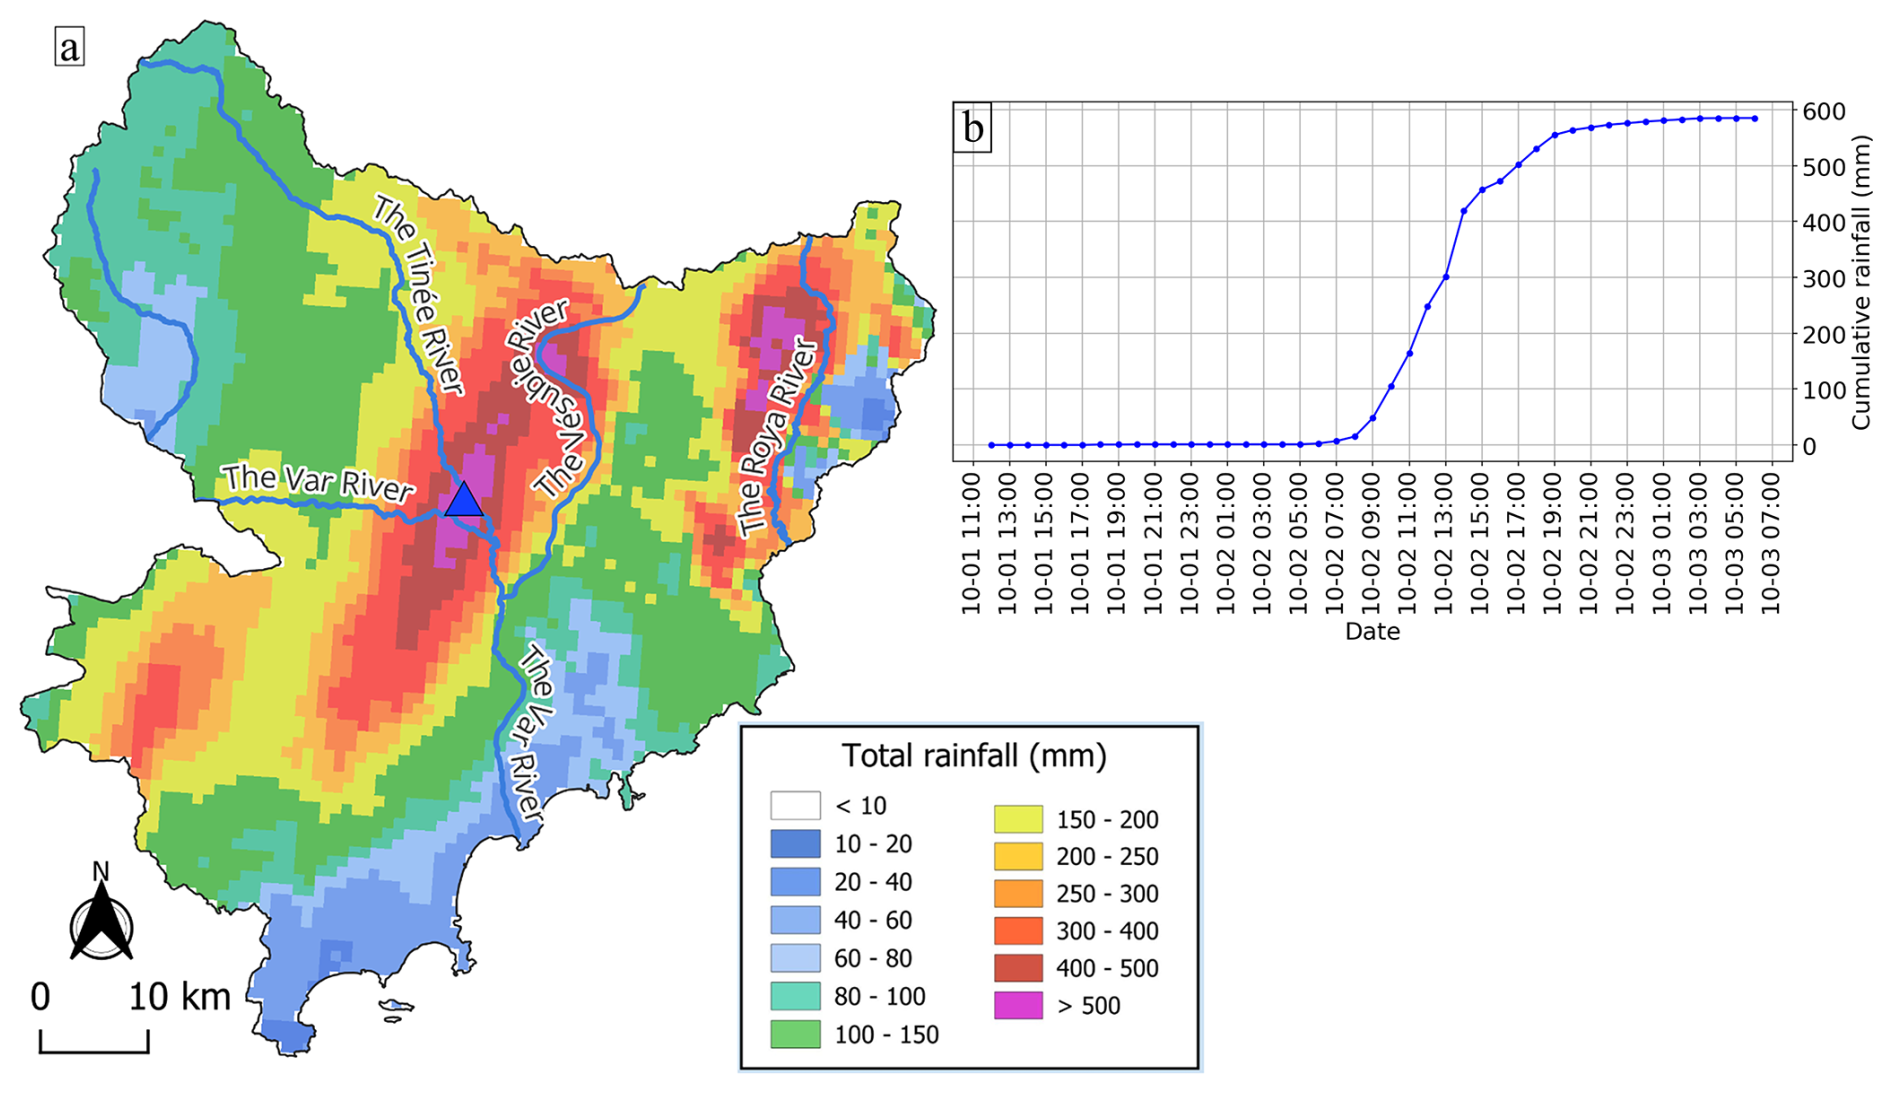Image resolution: width=1892 pixels, height=1093 pixels.
Task: Click the panel 'a' label box
Action: [69, 46]
